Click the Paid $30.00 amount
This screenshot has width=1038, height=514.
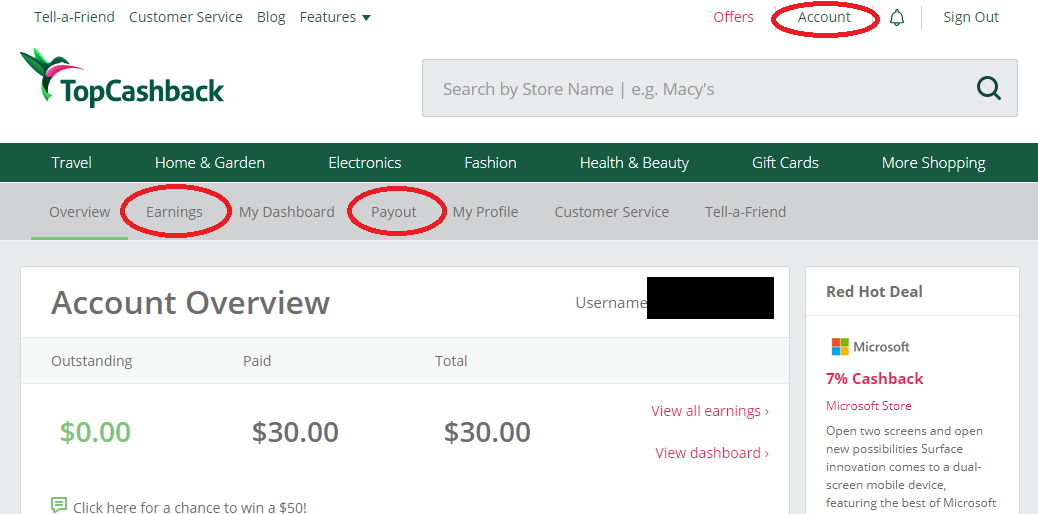click(x=295, y=433)
